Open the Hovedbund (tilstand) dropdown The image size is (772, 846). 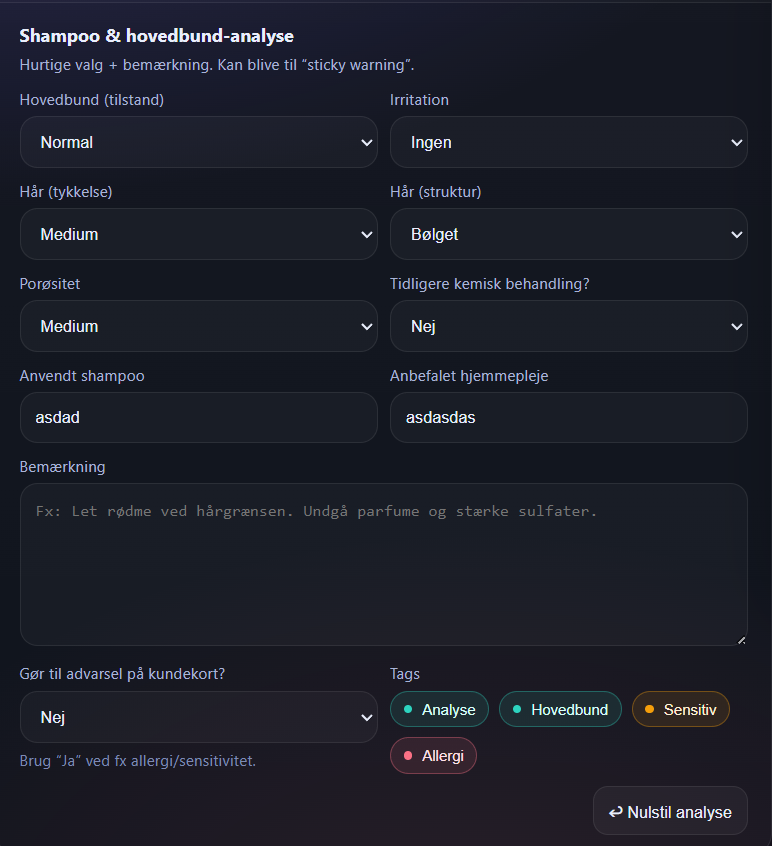198,142
